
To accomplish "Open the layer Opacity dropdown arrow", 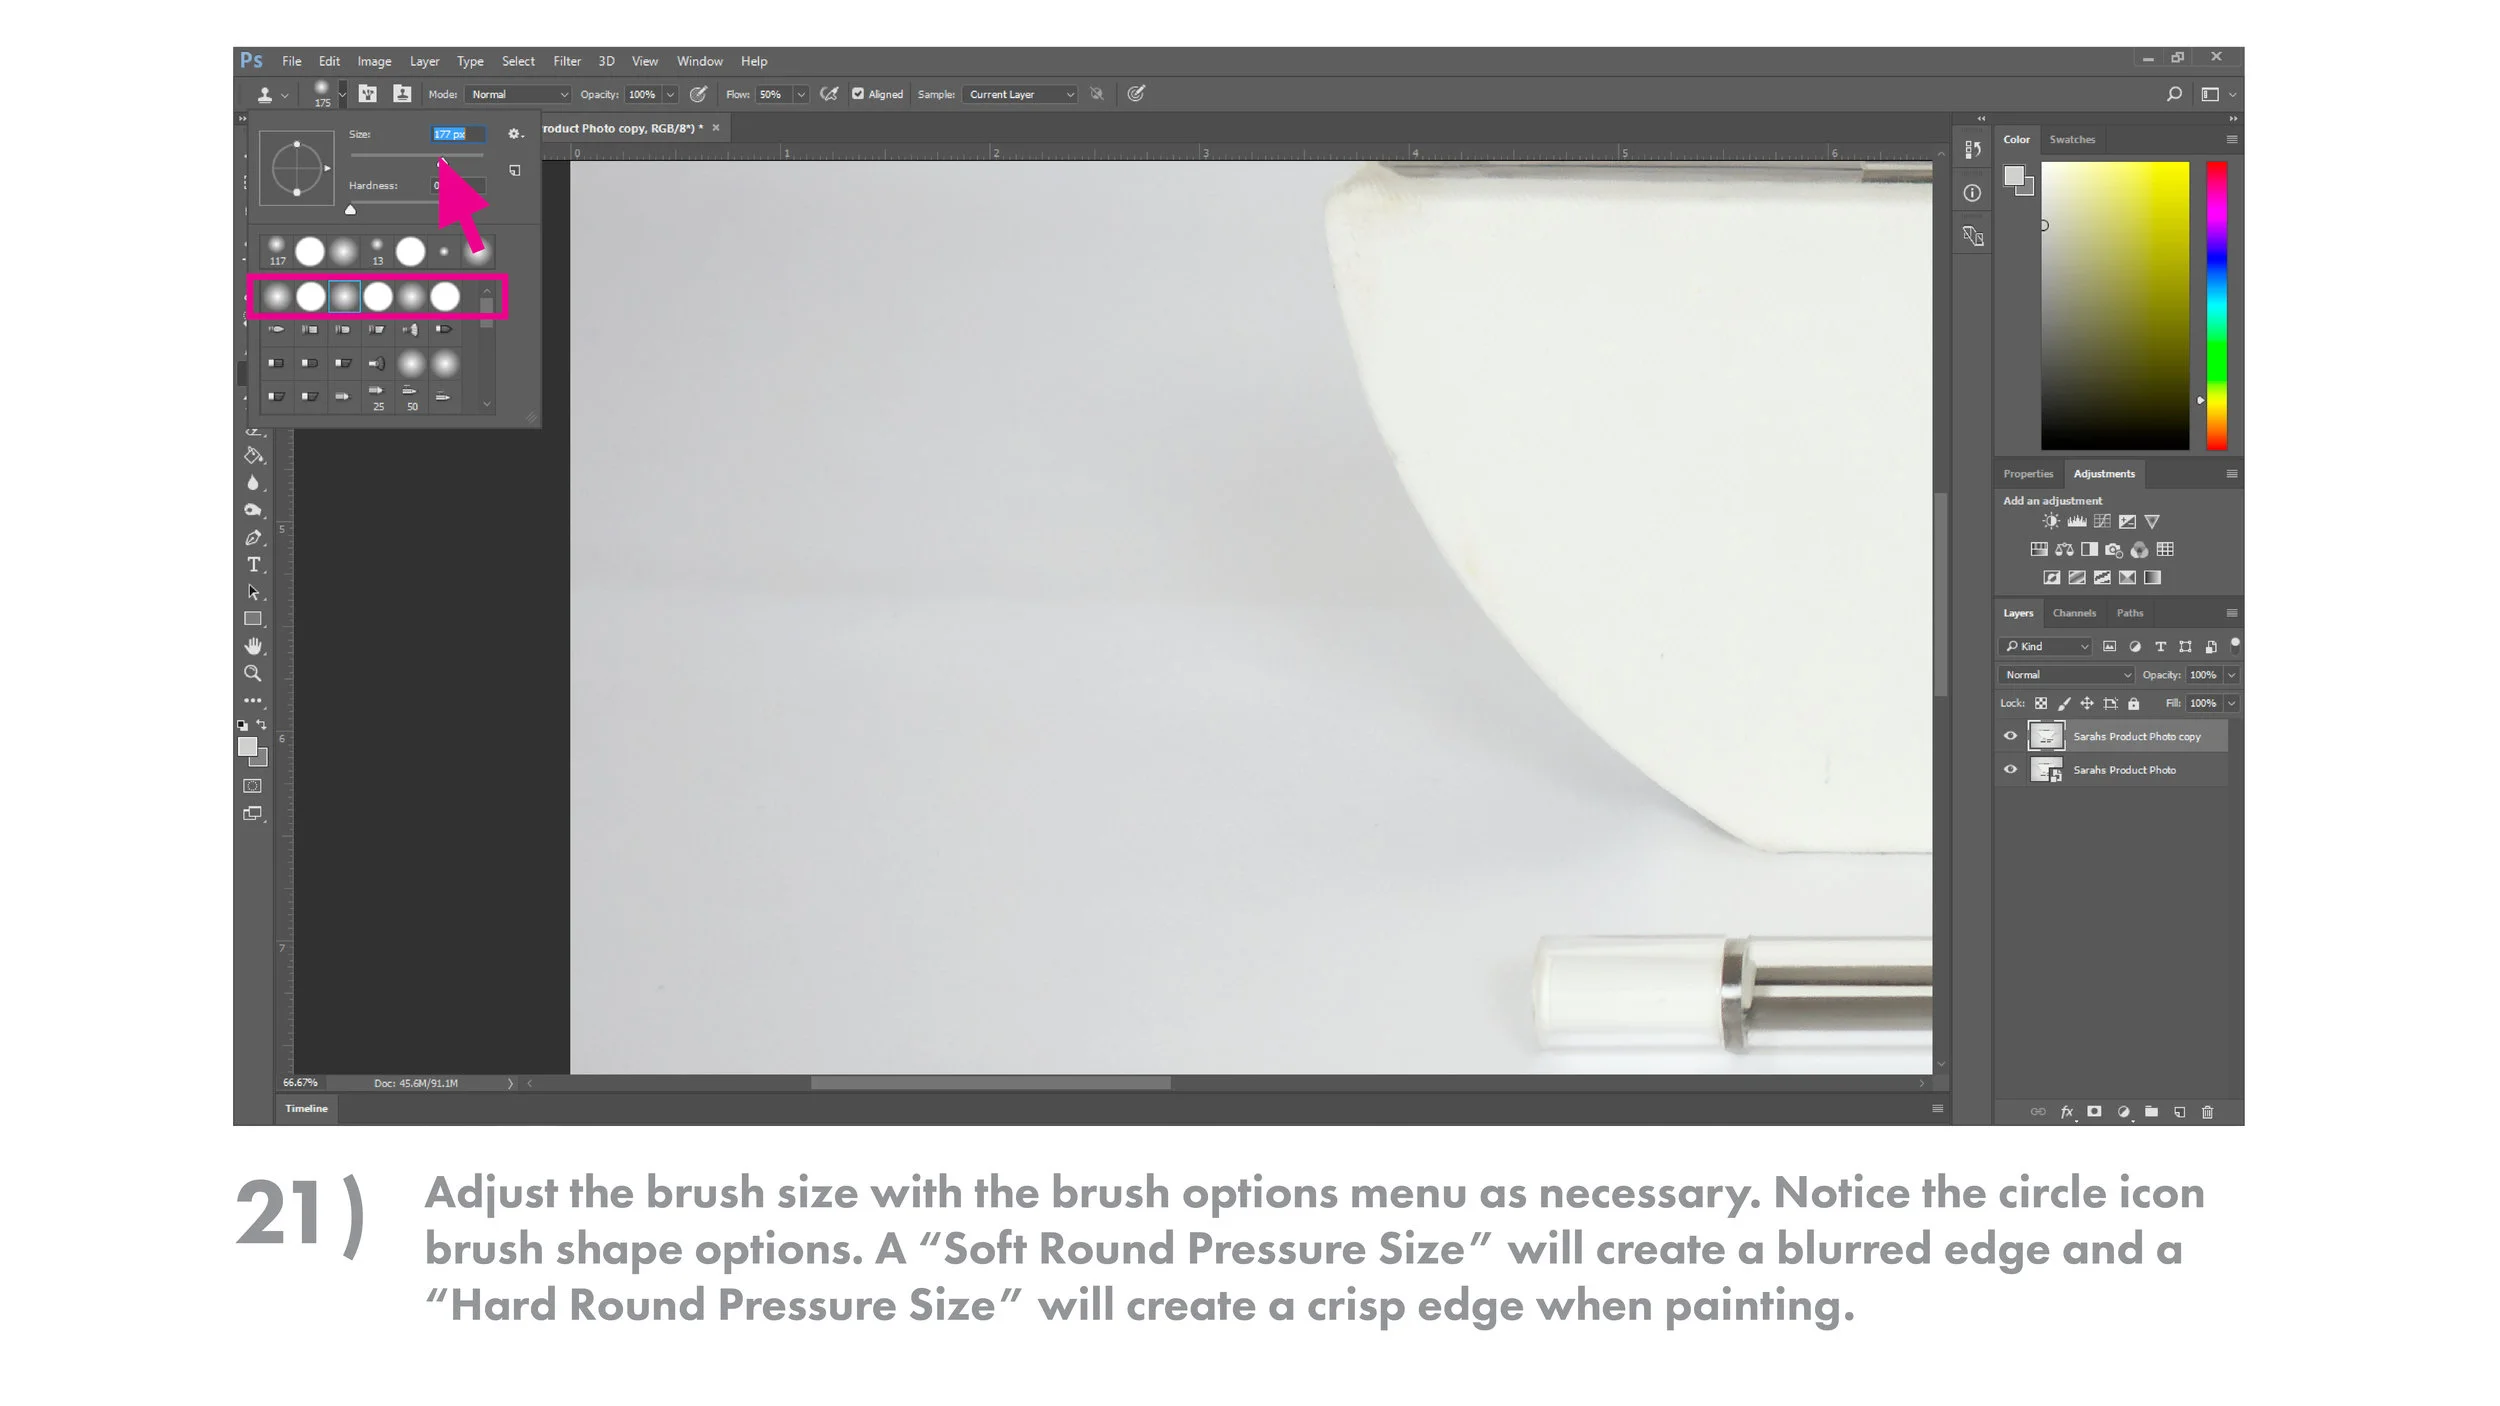I will [x=2231, y=675].
